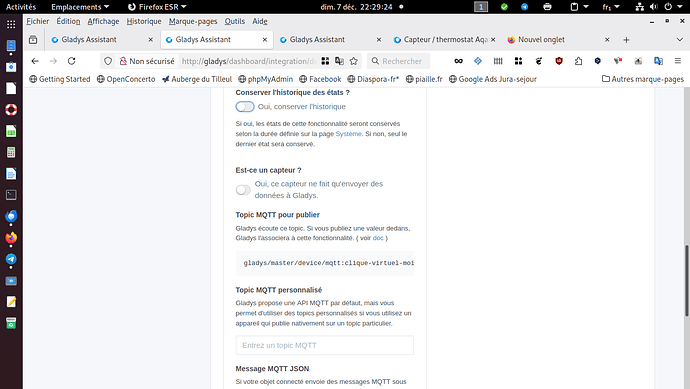Switch to the 'Nouvel onglet' tab
The height and width of the screenshot is (389, 690).
click(x=558, y=40)
